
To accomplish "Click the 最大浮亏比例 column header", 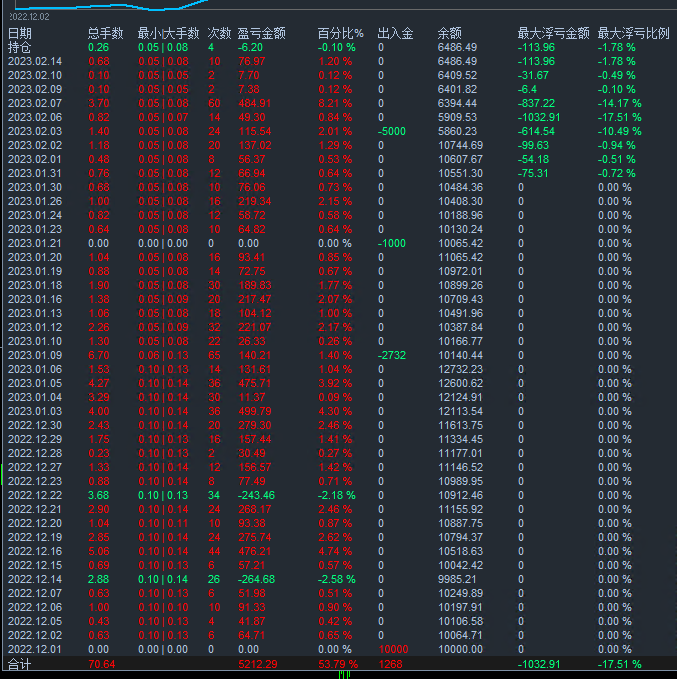I will (634, 33).
